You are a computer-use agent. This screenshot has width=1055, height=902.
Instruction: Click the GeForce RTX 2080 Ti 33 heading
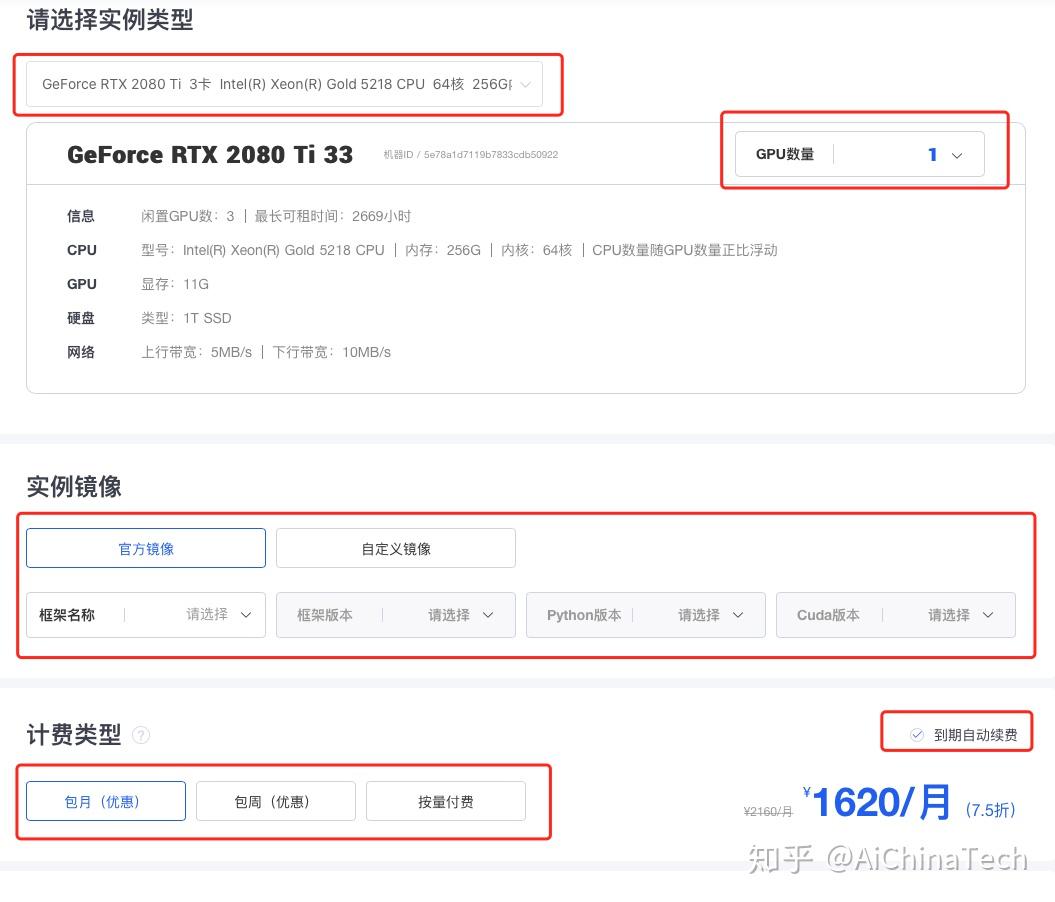[210, 155]
